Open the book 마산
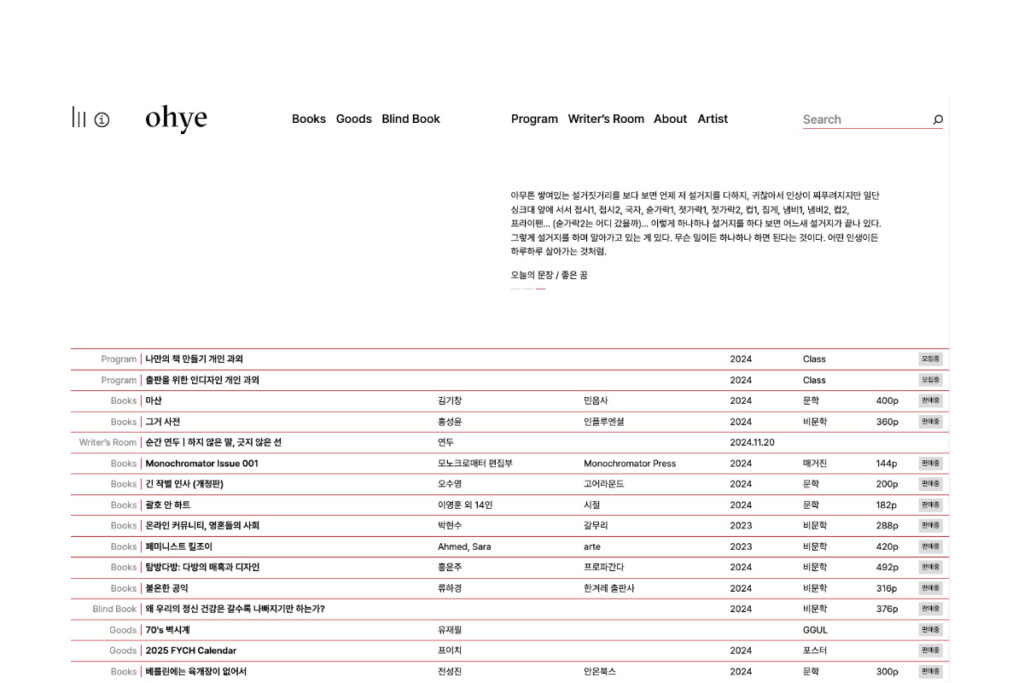Image resolution: width=1024 pixels, height=683 pixels. (153, 401)
